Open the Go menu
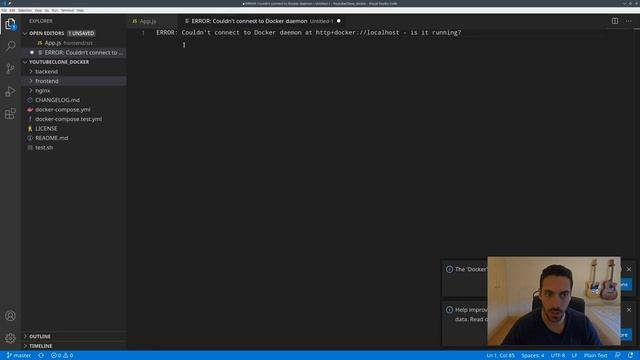 [47, 10]
